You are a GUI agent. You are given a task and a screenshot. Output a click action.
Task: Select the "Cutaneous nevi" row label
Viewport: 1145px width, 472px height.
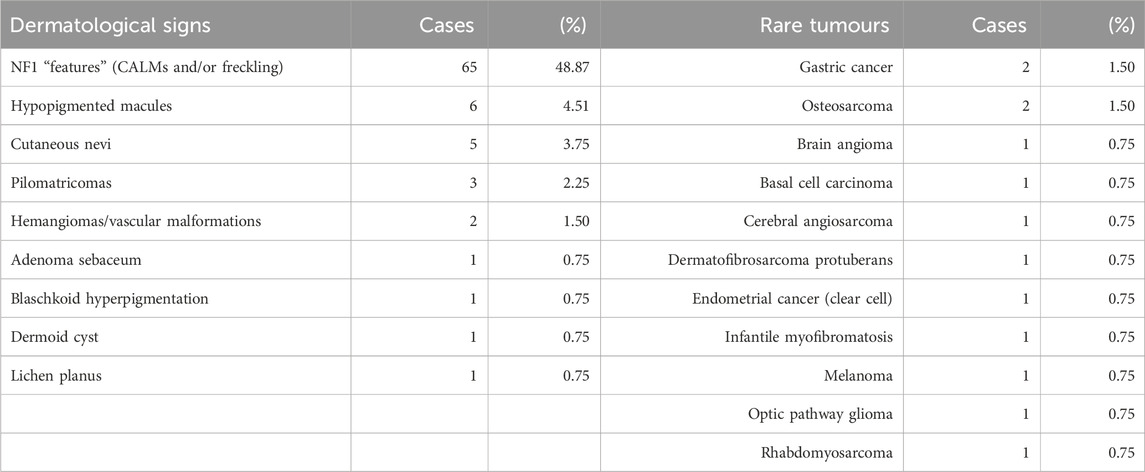click(61, 145)
